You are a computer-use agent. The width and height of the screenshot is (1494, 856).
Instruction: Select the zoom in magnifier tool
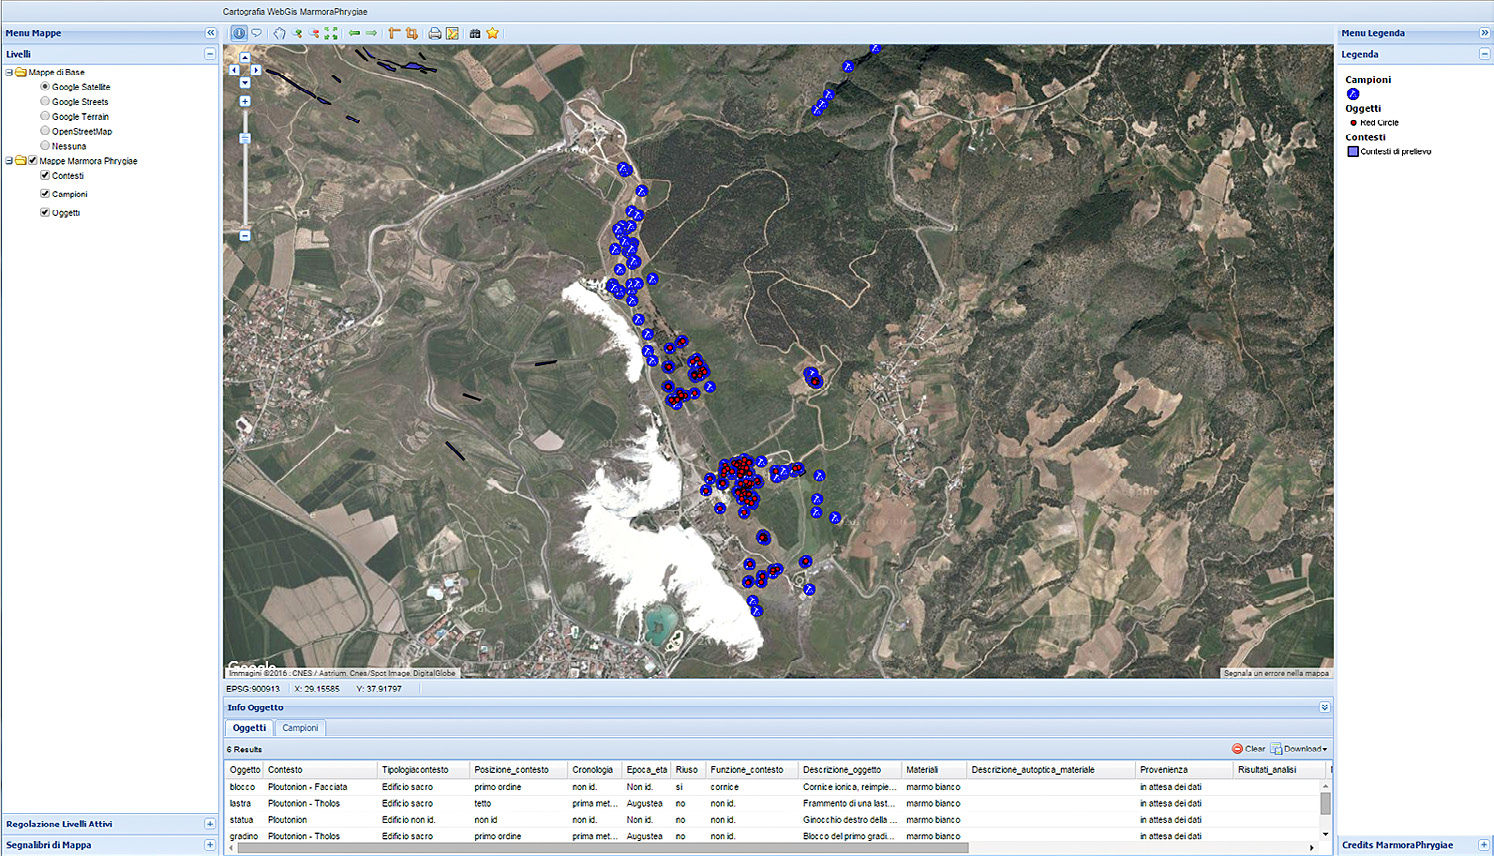pos(297,33)
